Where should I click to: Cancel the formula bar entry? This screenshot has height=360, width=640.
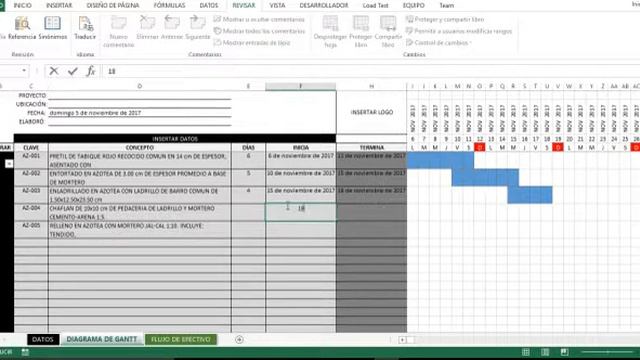pyautogui.click(x=53, y=71)
